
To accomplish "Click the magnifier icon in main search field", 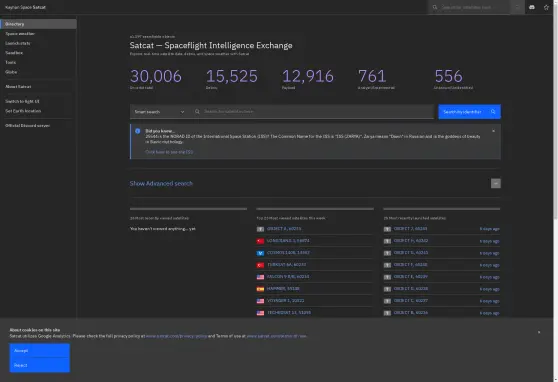I will coord(197,111).
